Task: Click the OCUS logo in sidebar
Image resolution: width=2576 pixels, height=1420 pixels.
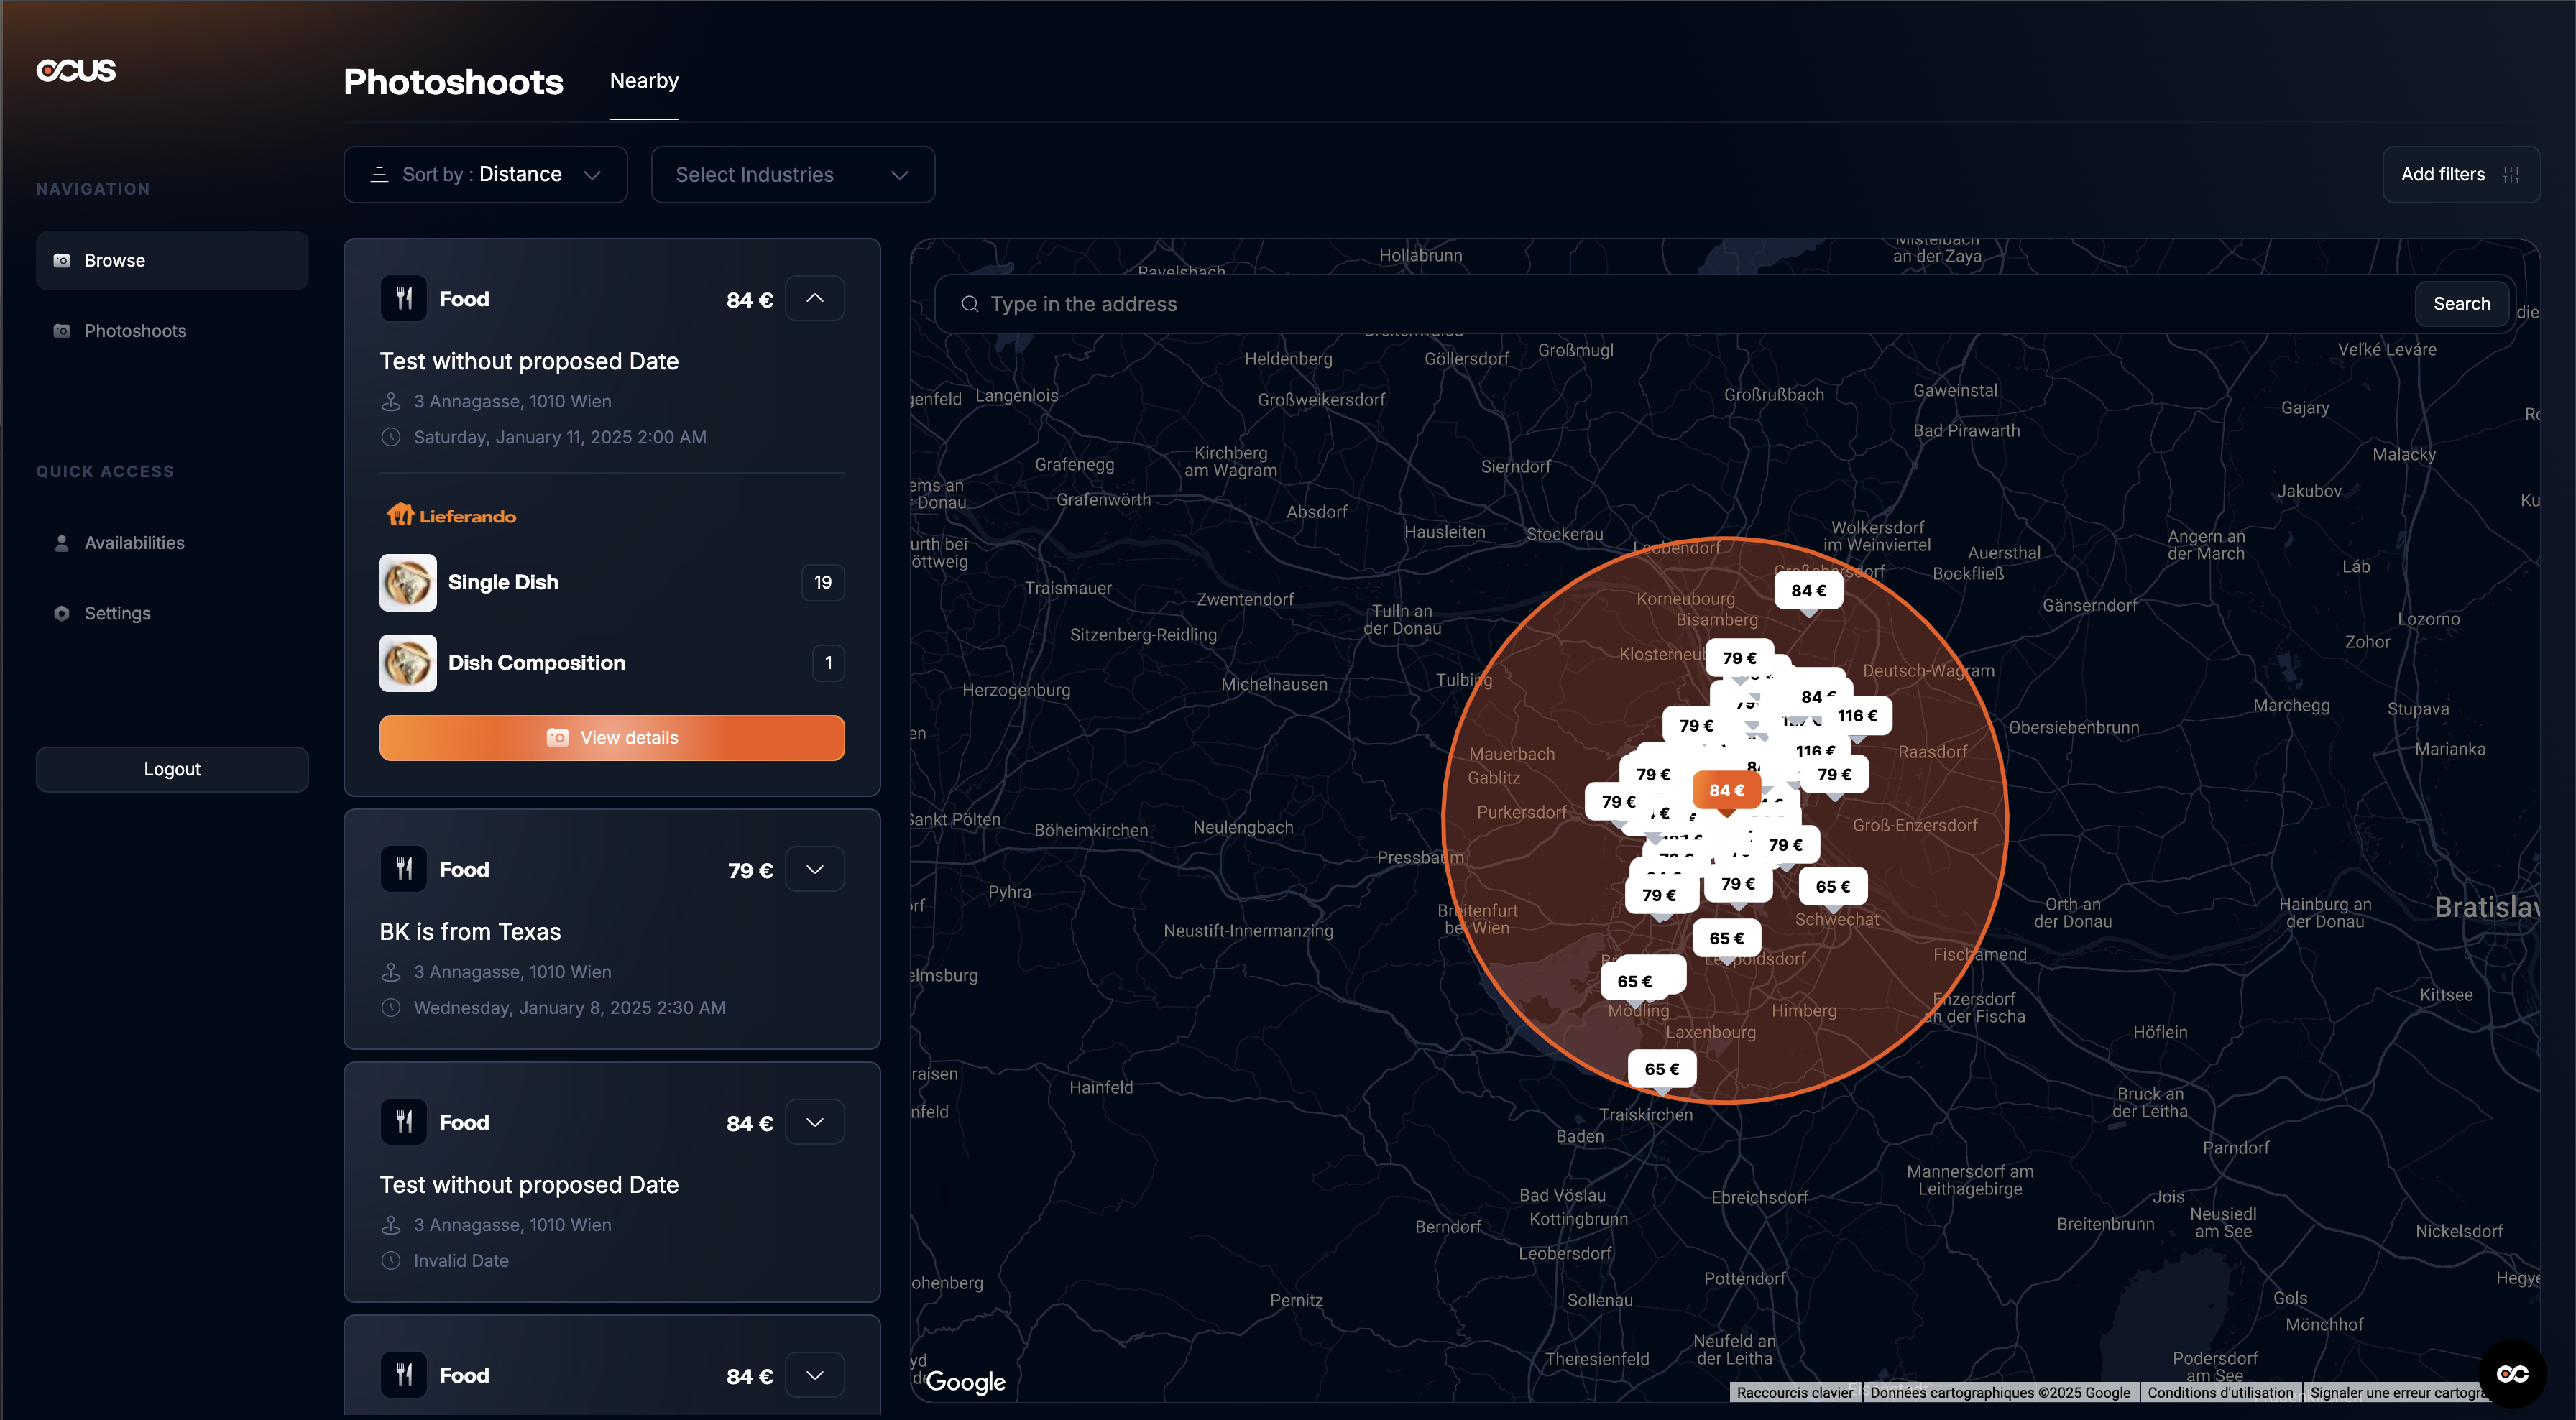Action: click(x=76, y=70)
